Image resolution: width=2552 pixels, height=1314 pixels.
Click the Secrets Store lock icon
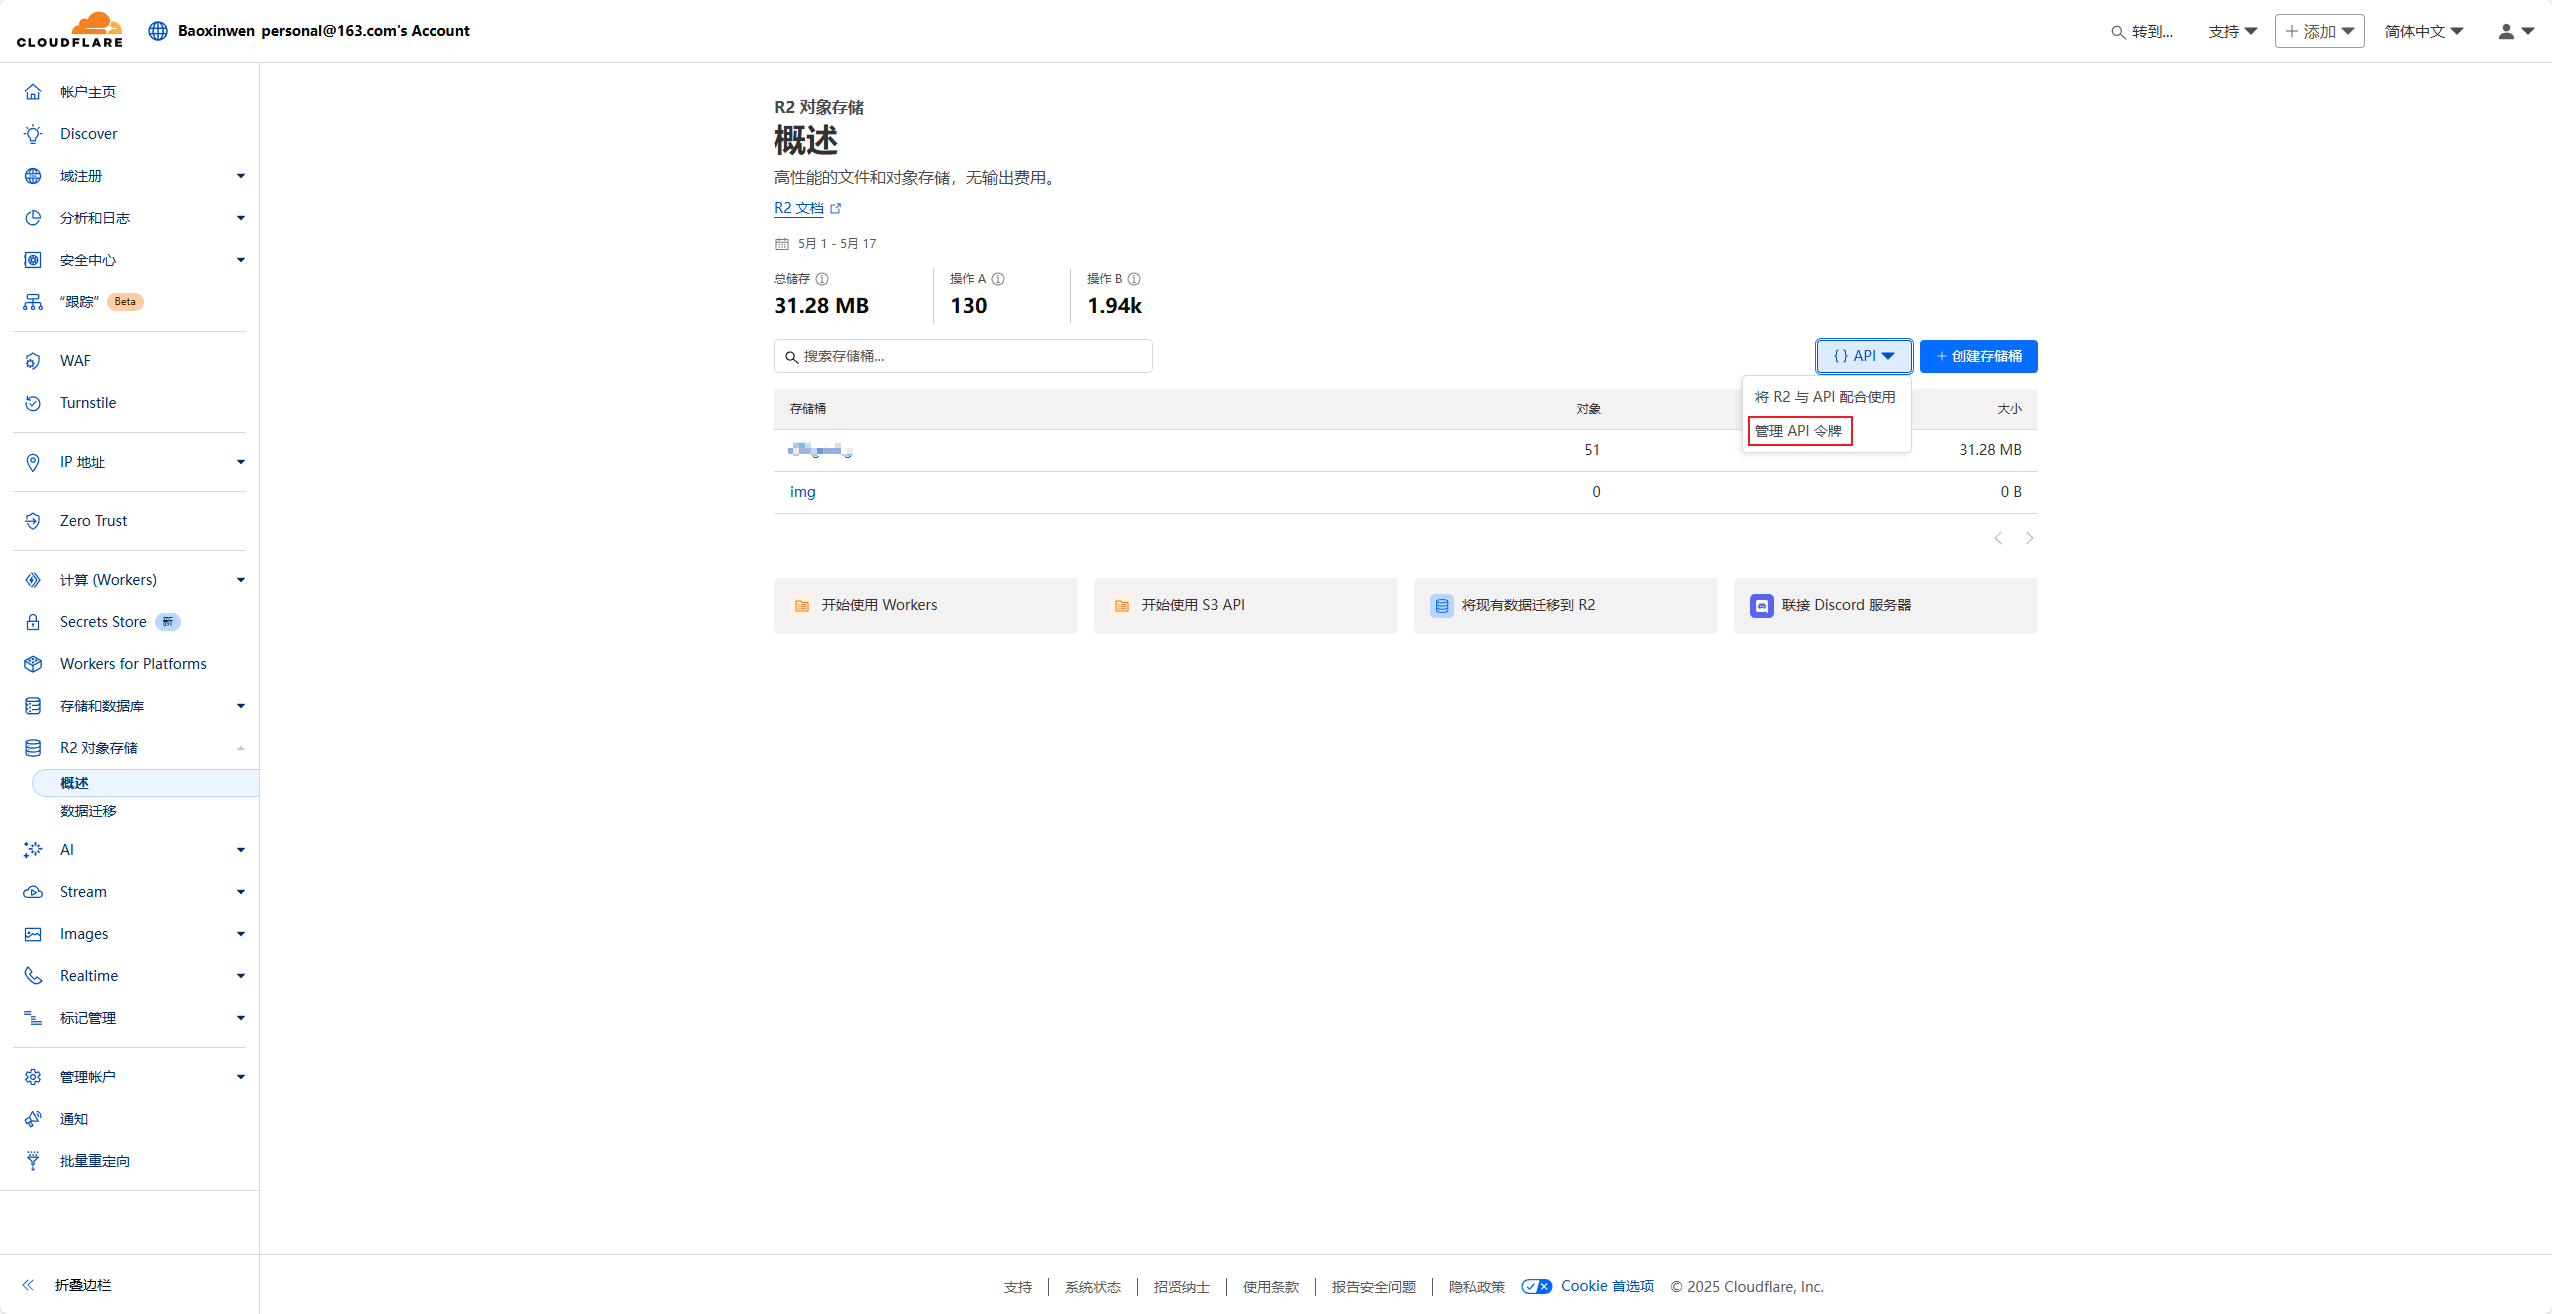point(33,622)
